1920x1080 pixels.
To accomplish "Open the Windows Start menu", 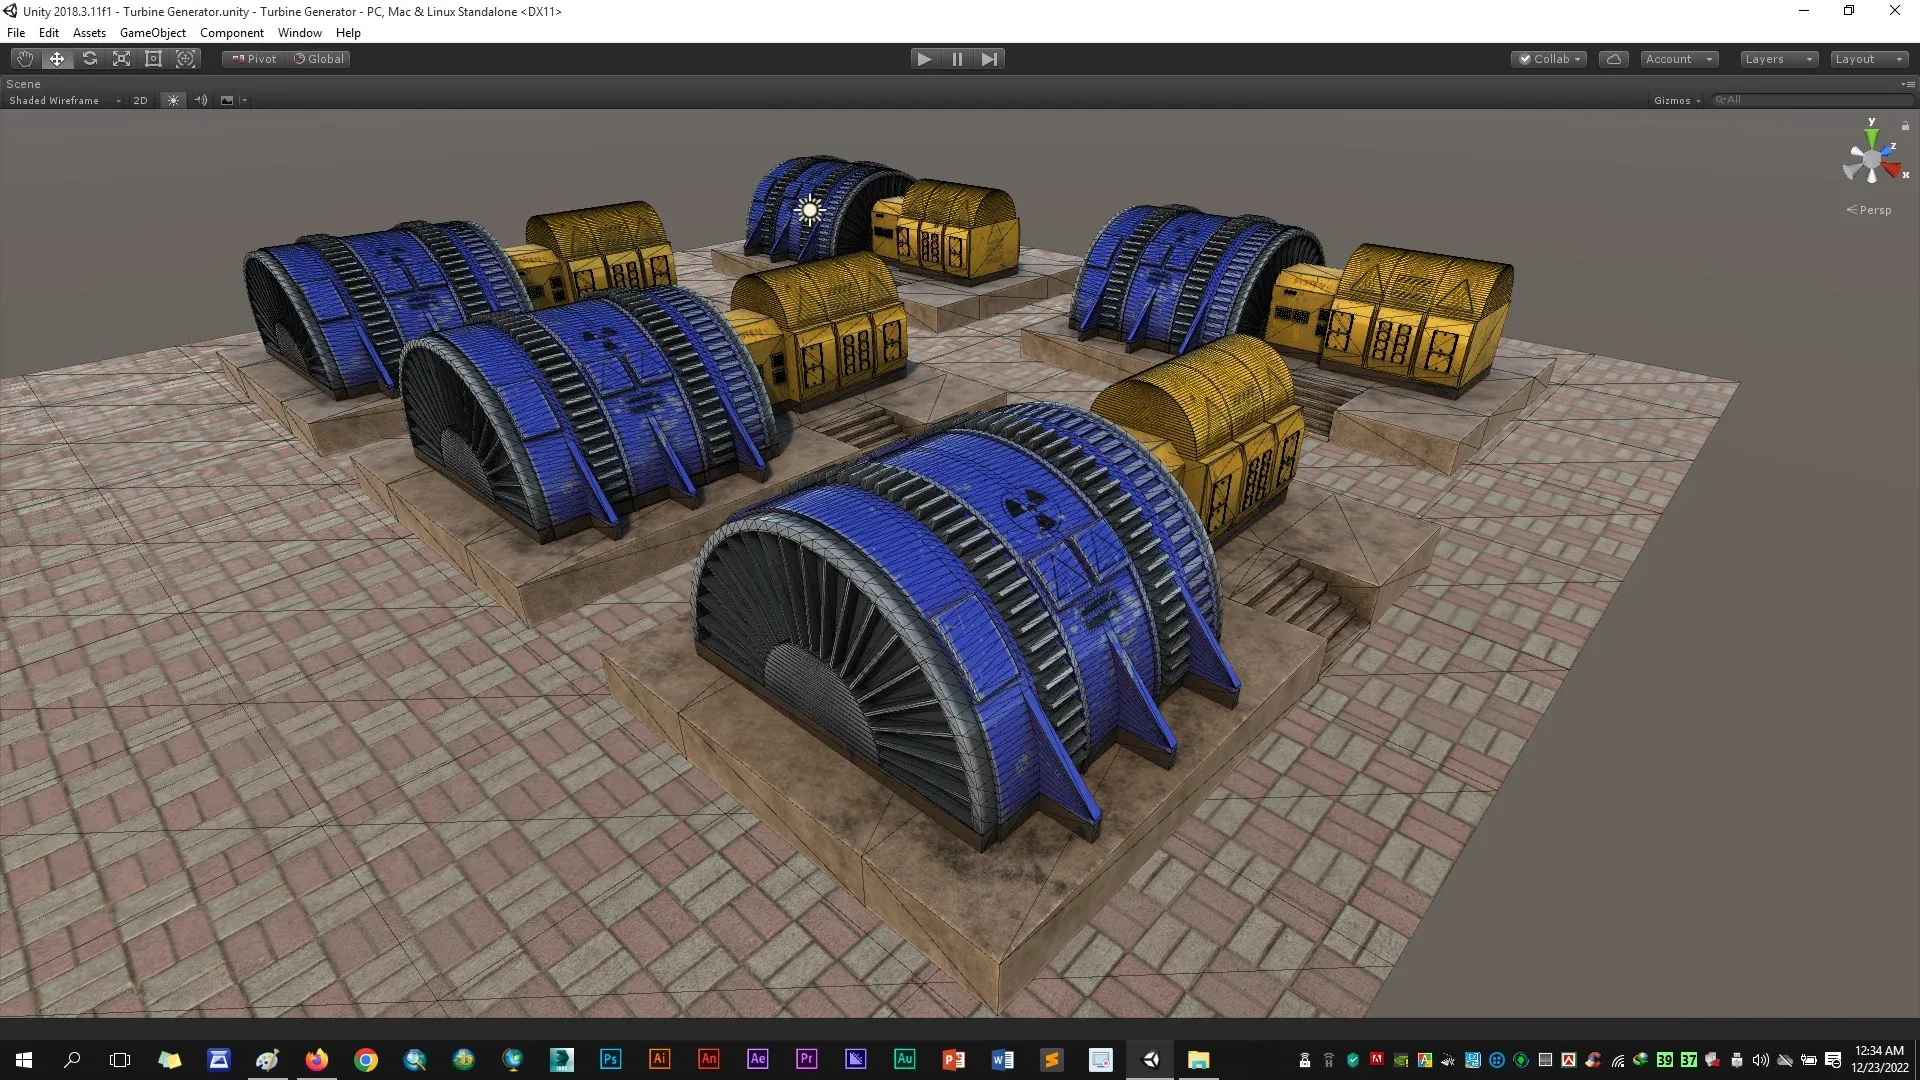I will coord(24,1060).
